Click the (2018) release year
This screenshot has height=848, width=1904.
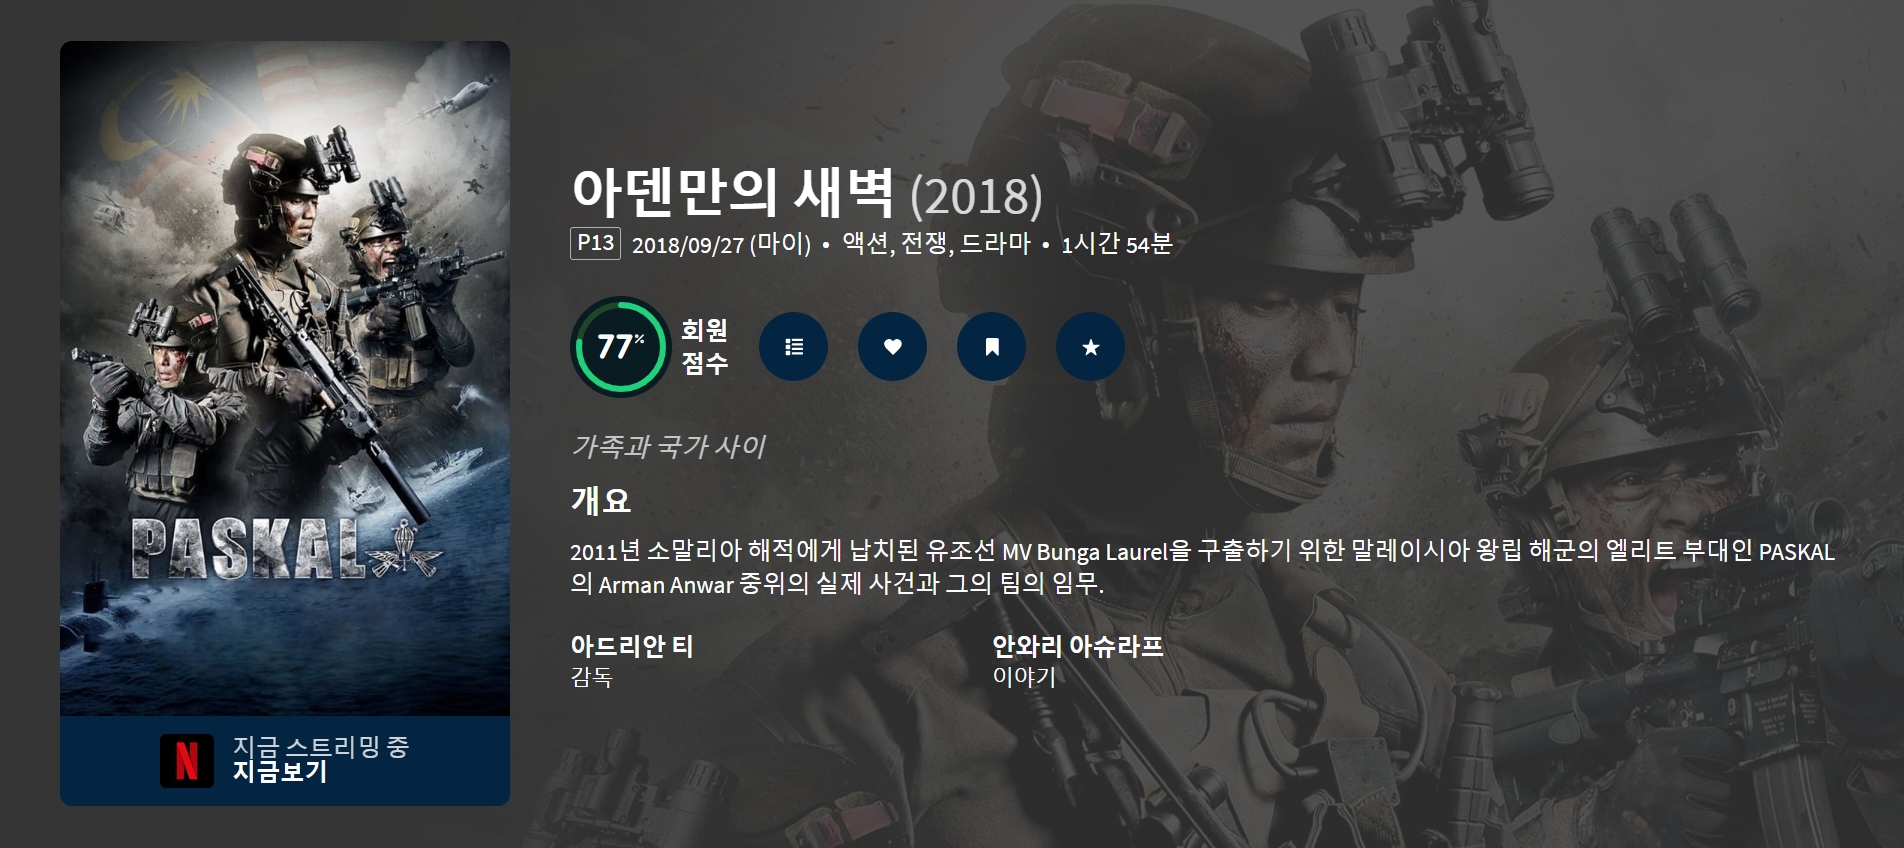click(x=976, y=197)
